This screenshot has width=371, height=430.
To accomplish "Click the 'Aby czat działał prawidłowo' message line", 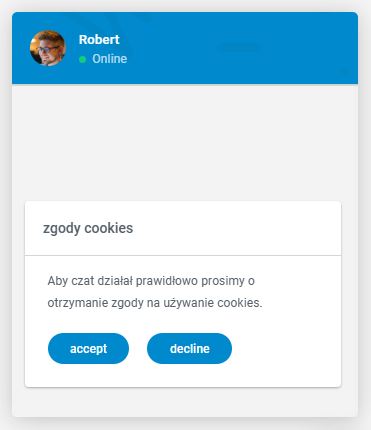I will click(x=151, y=281).
